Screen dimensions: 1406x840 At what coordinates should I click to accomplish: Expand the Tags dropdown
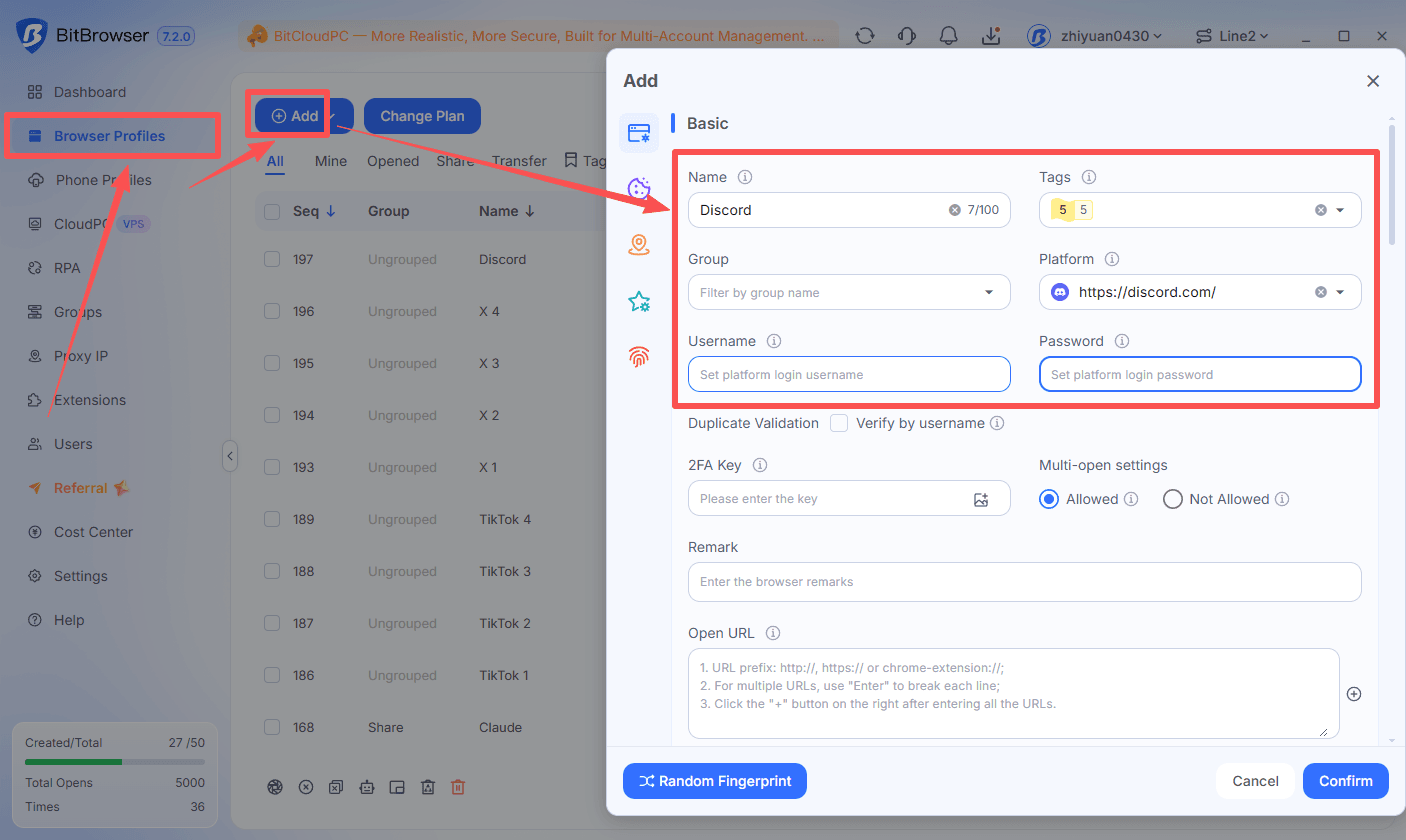[1340, 210]
